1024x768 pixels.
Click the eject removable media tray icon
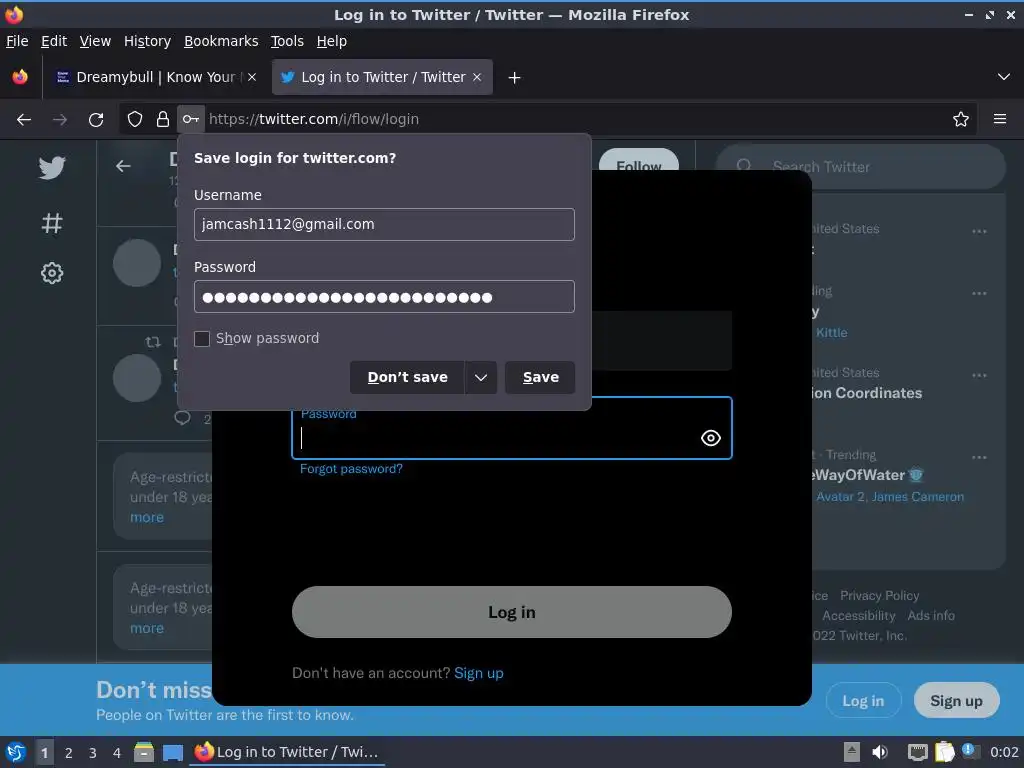(x=852, y=752)
